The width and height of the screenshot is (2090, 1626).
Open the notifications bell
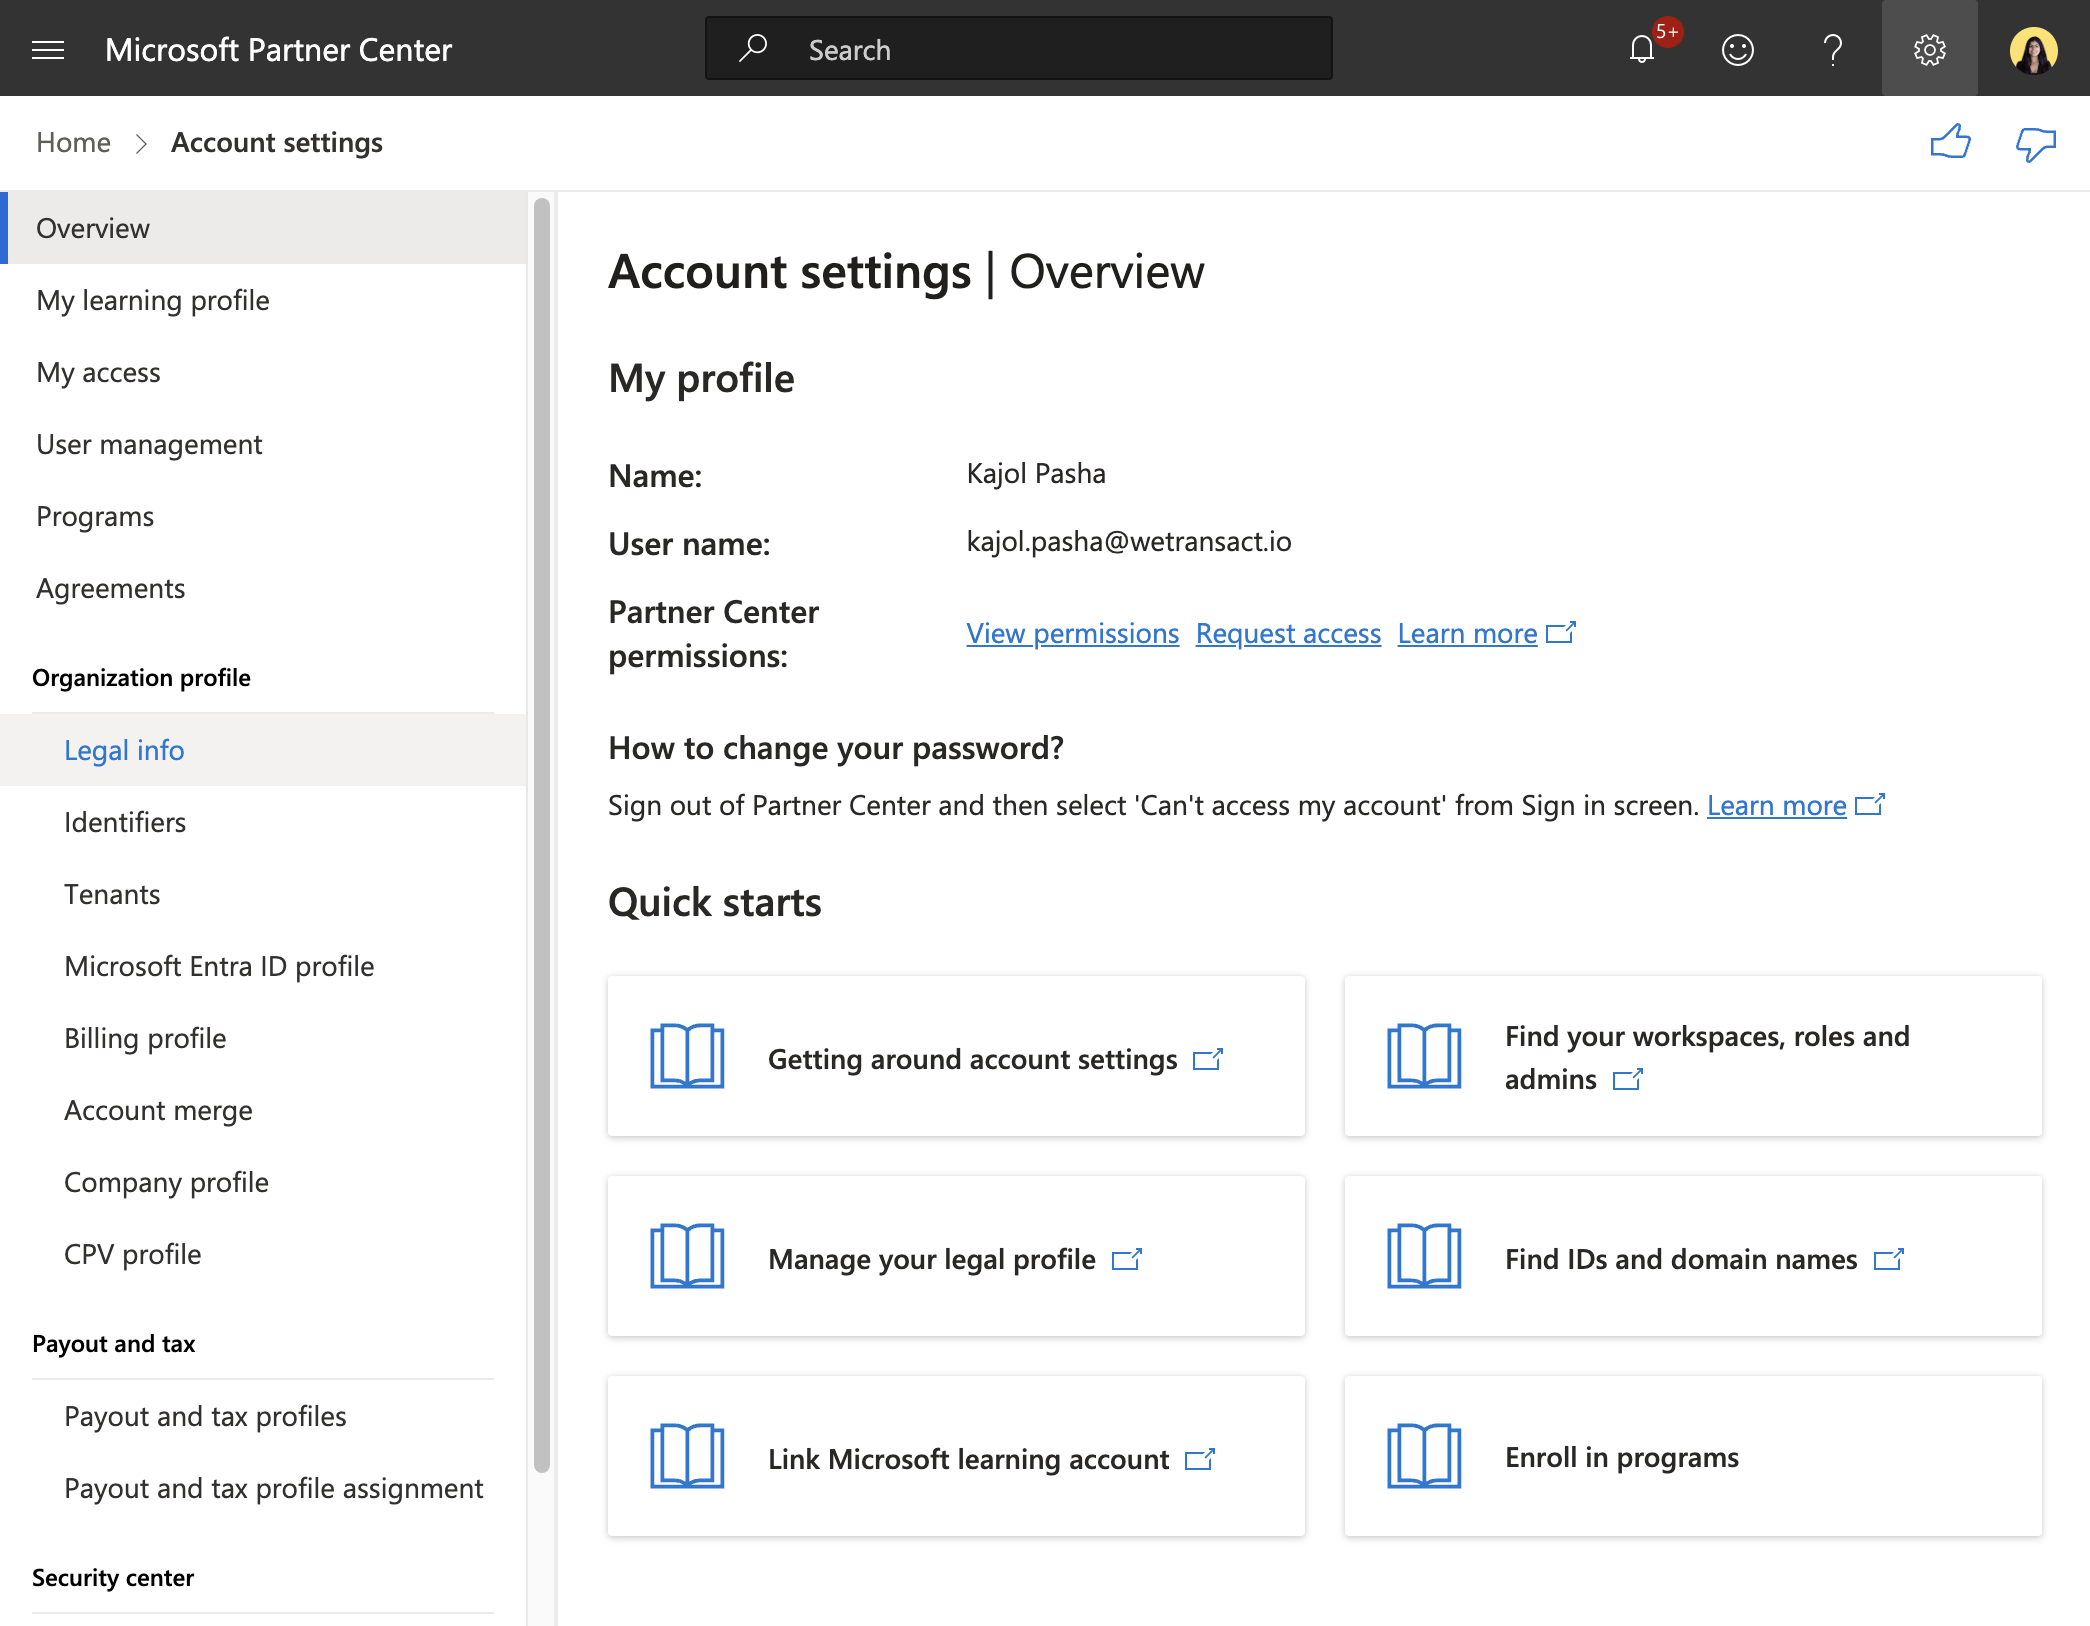coord(1642,49)
